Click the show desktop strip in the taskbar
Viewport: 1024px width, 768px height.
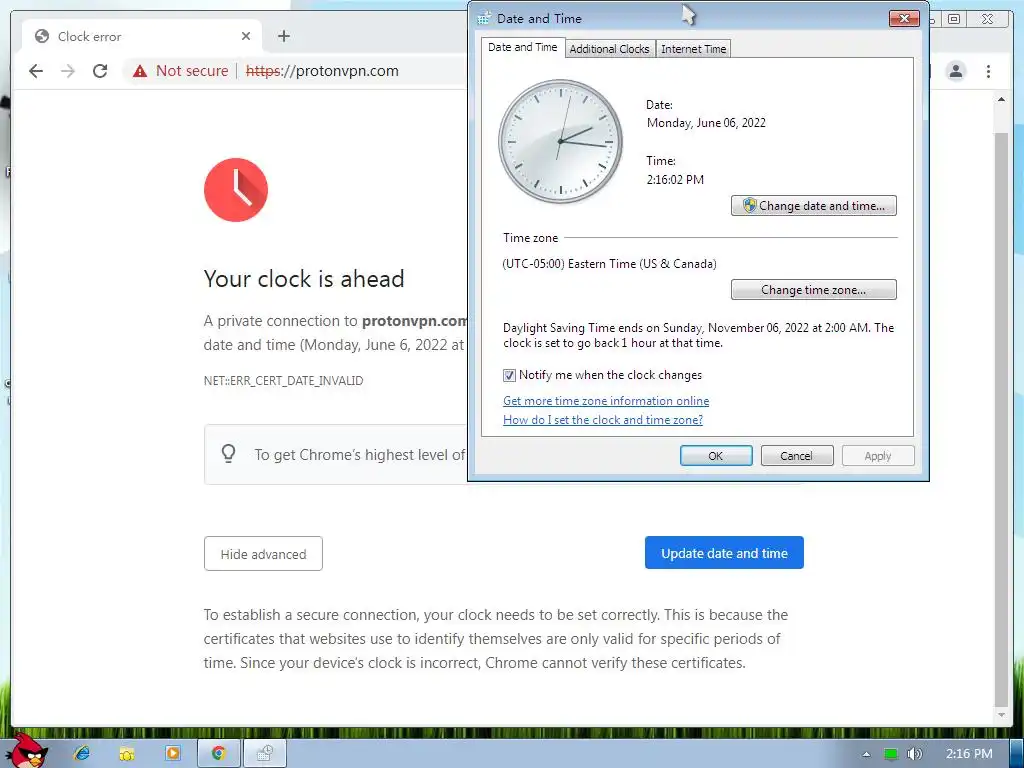coord(1016,754)
